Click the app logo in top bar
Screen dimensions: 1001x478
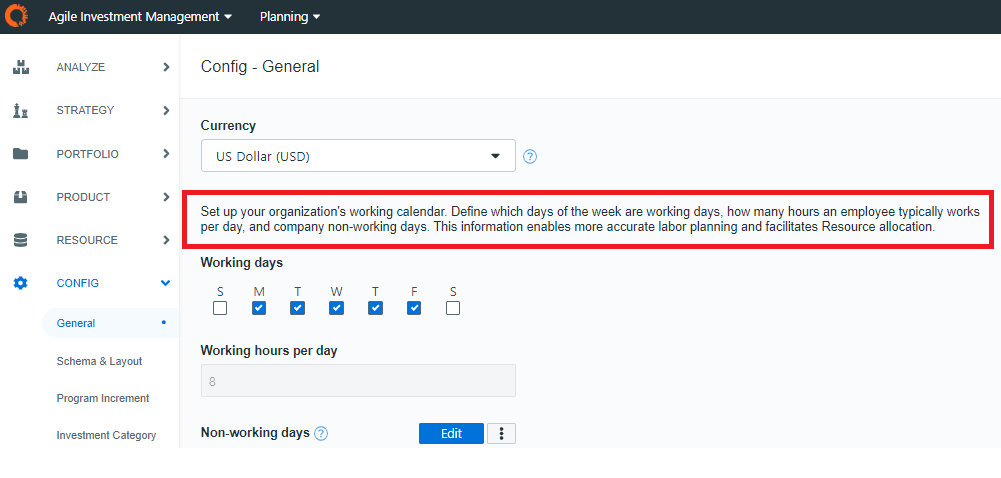pos(16,16)
